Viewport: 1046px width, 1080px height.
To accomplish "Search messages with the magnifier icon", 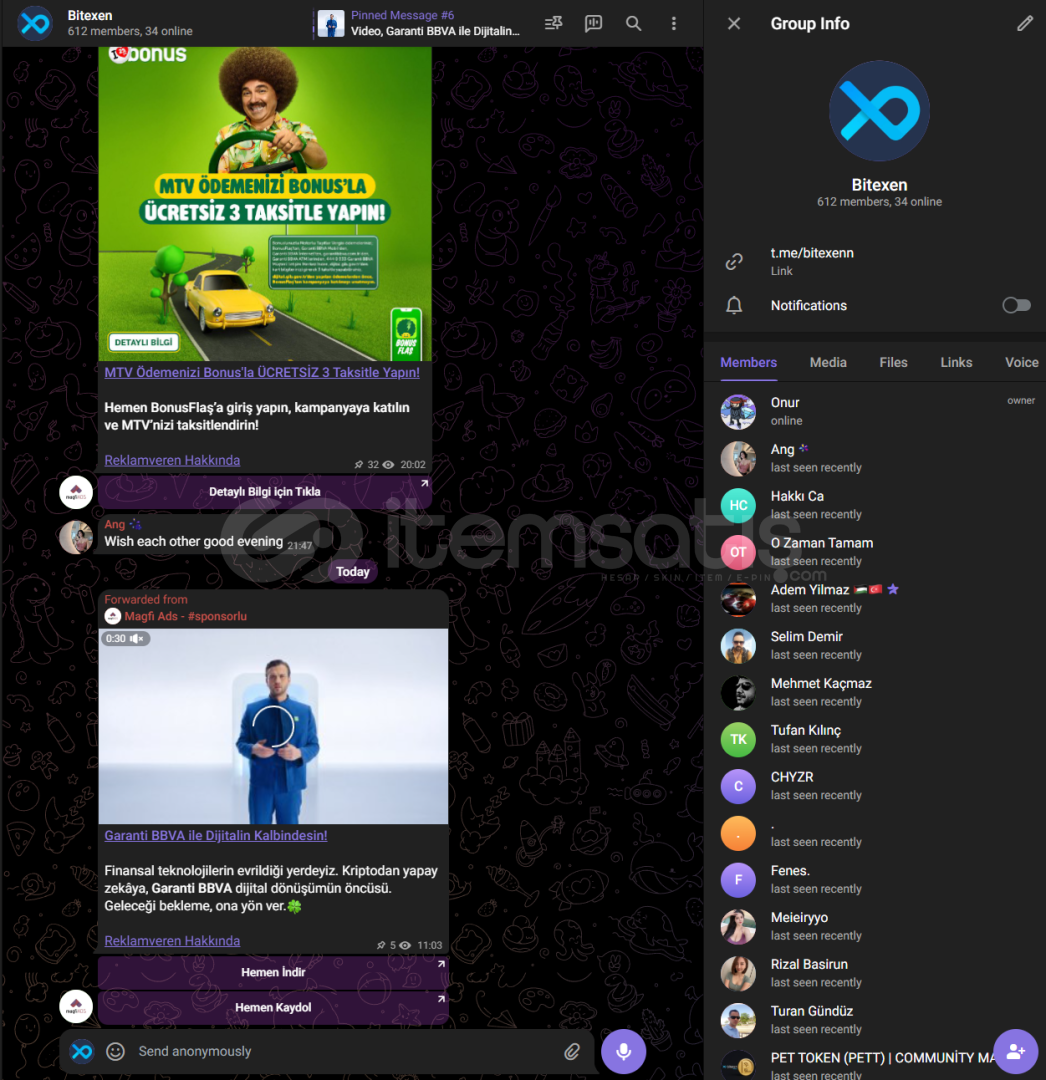I will point(633,23).
